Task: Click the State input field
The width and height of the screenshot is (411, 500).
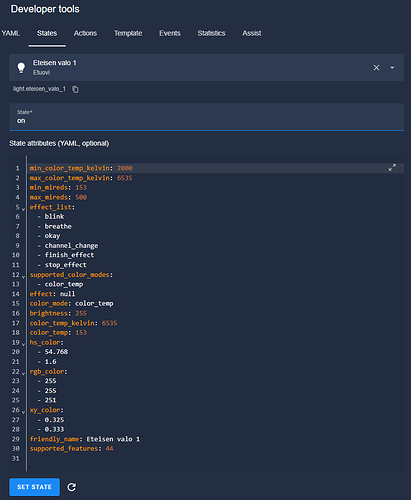Action: [207, 117]
